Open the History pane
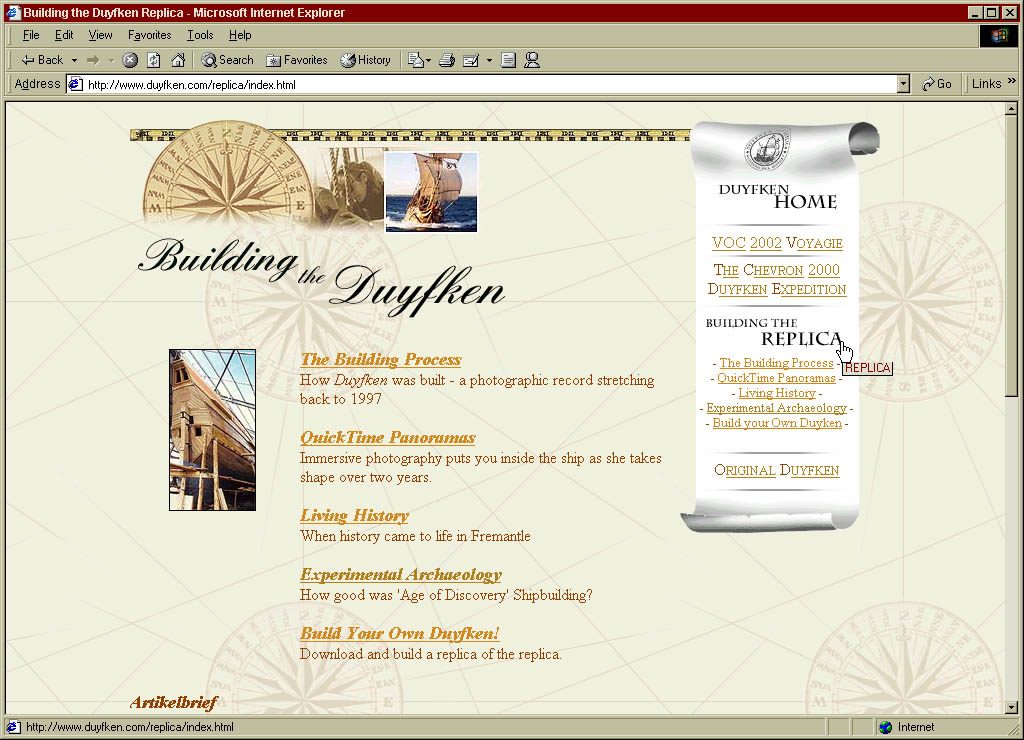1024x740 pixels. 366,60
